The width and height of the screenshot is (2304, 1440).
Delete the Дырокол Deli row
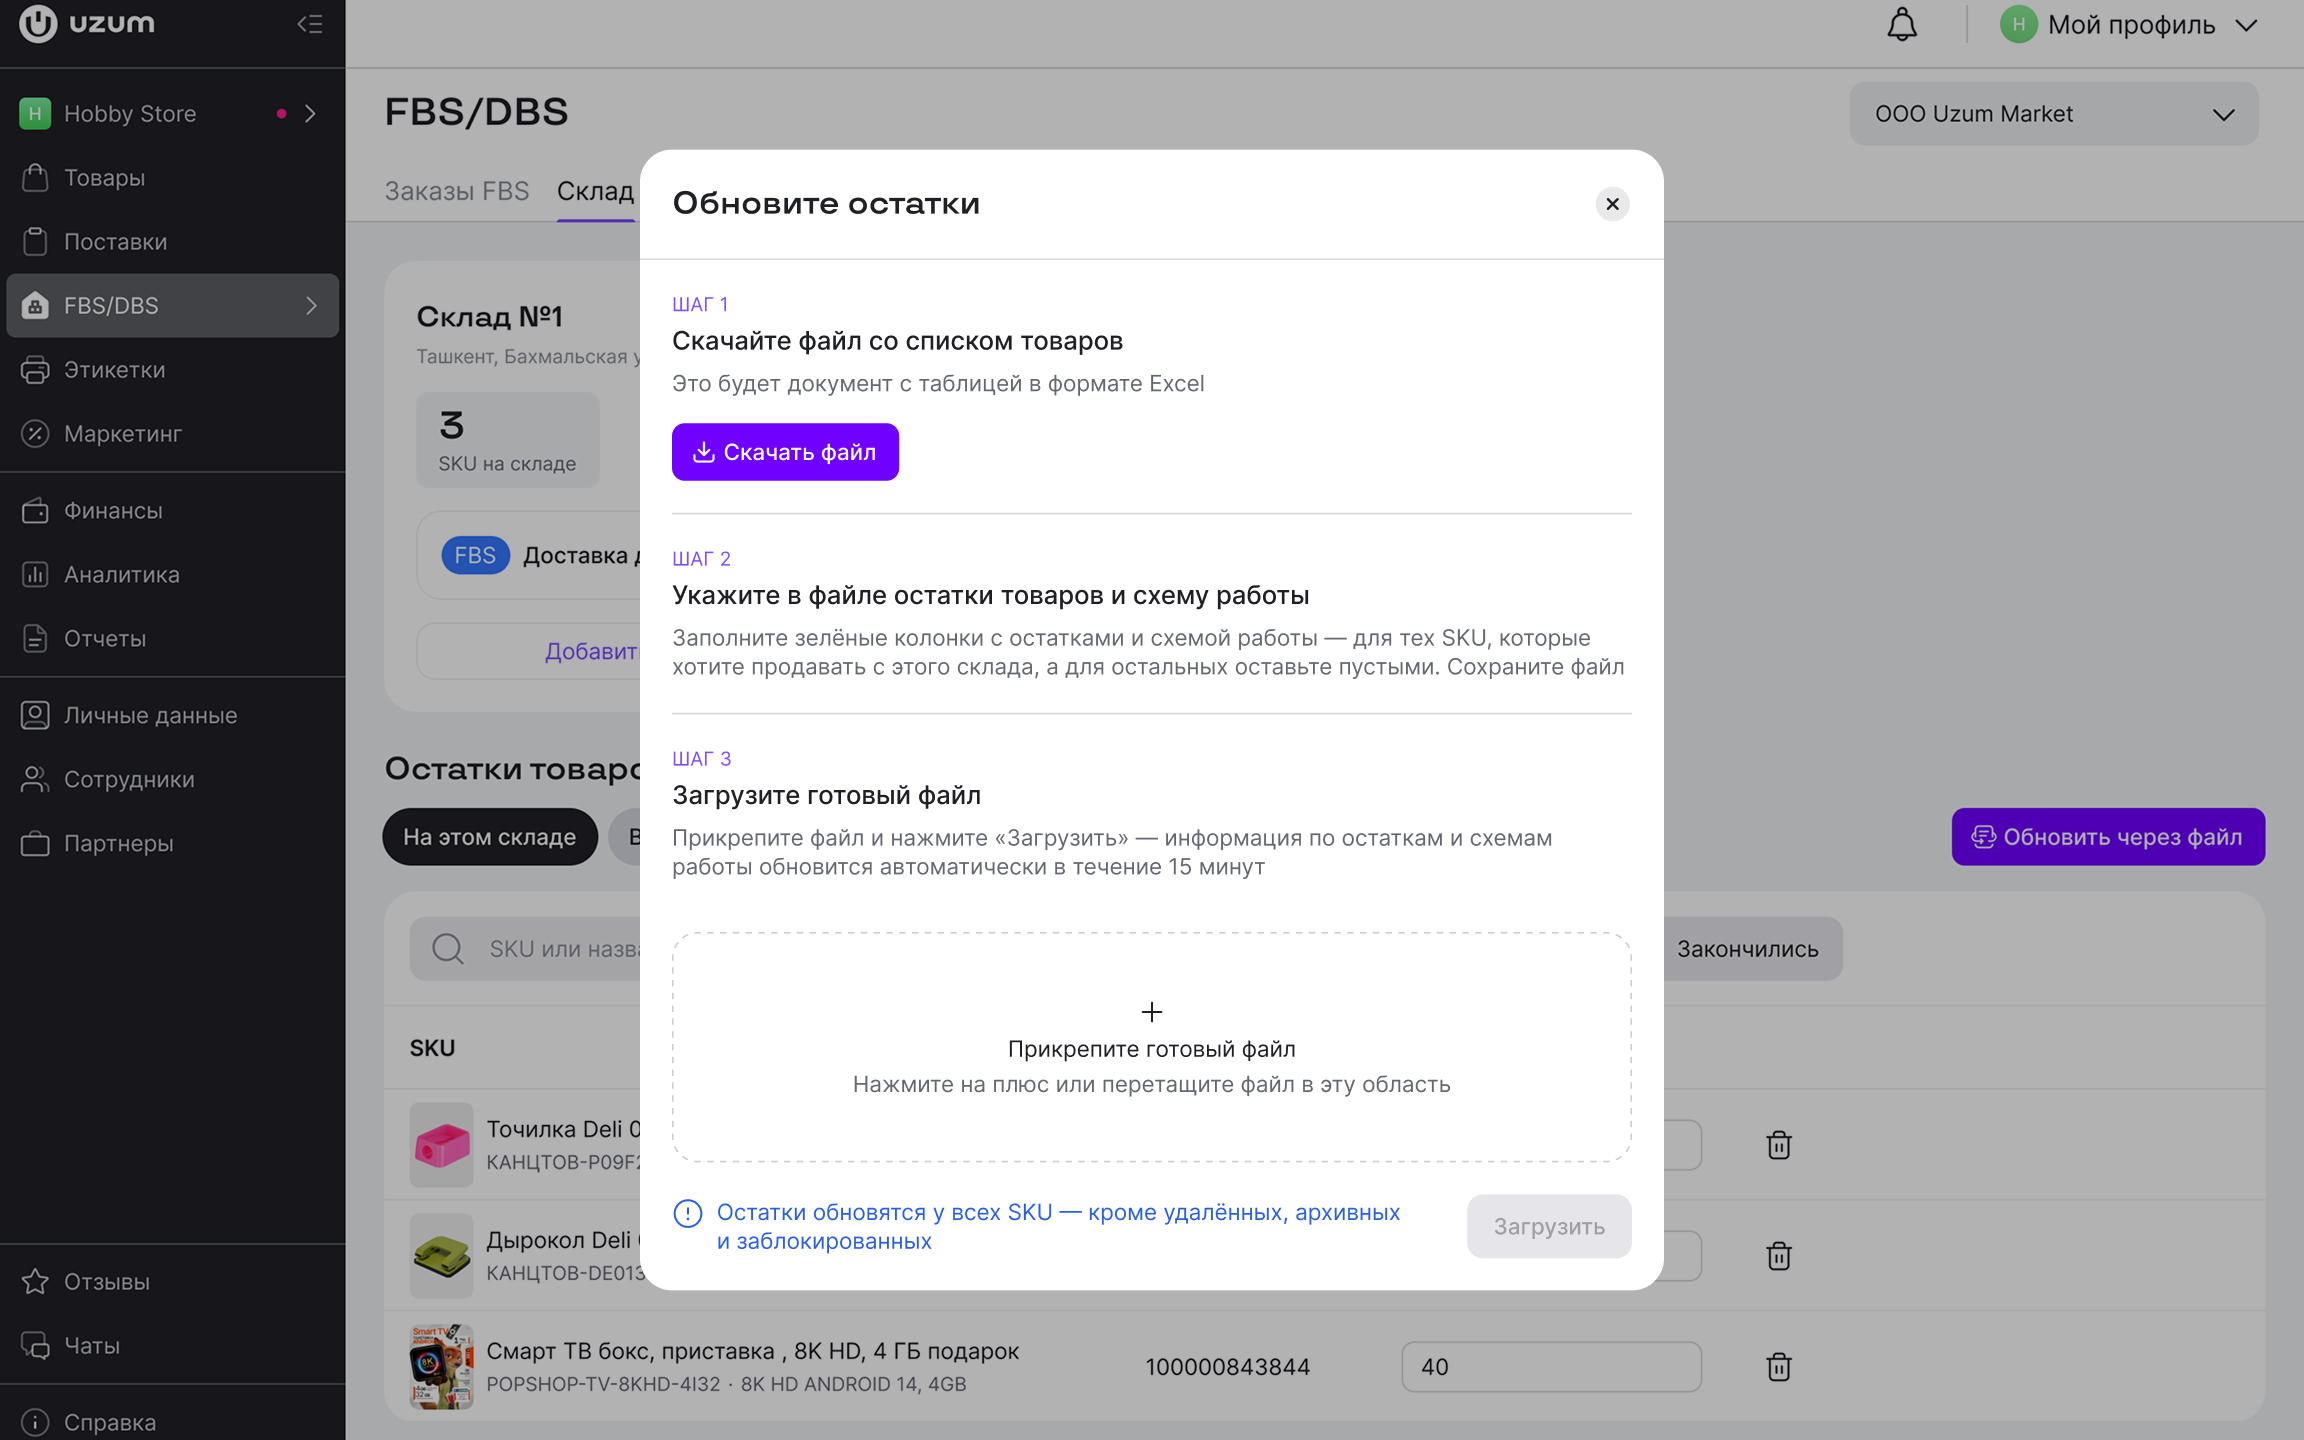click(x=1778, y=1256)
